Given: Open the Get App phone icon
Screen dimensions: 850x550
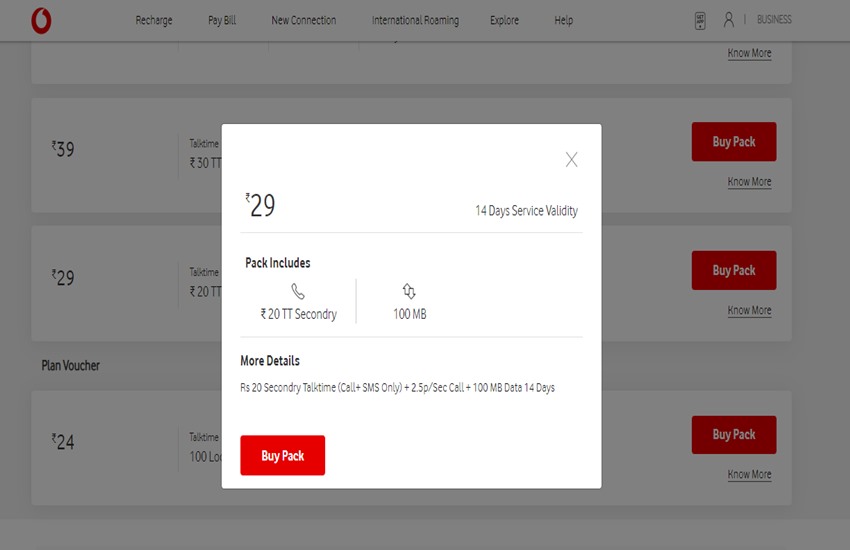Looking at the screenshot, I should pos(700,20).
